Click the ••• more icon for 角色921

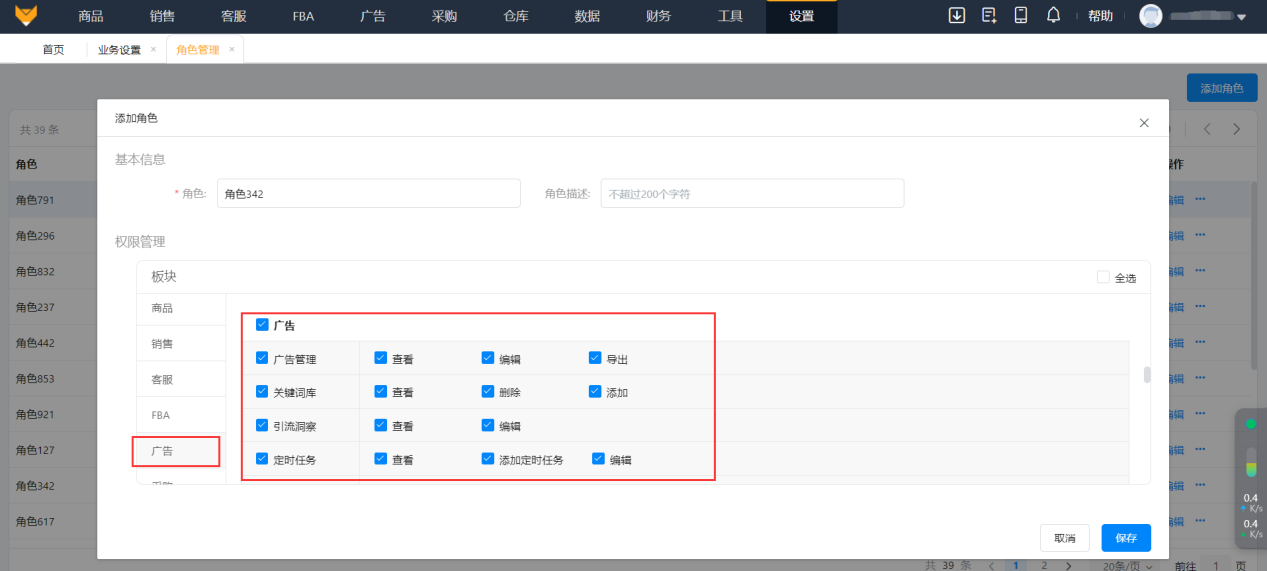point(1200,414)
